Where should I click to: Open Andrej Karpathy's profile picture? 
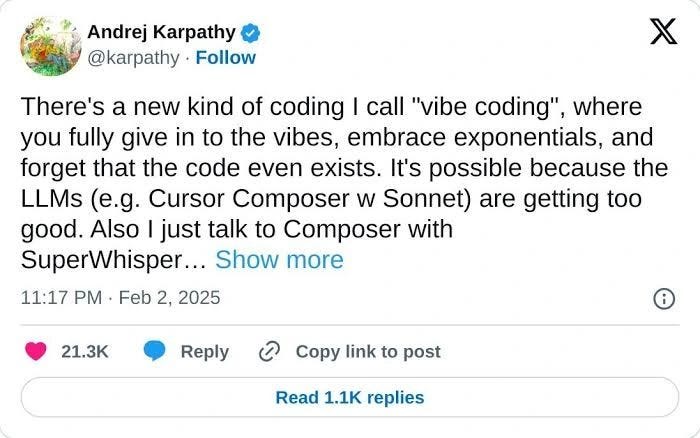tap(51, 46)
